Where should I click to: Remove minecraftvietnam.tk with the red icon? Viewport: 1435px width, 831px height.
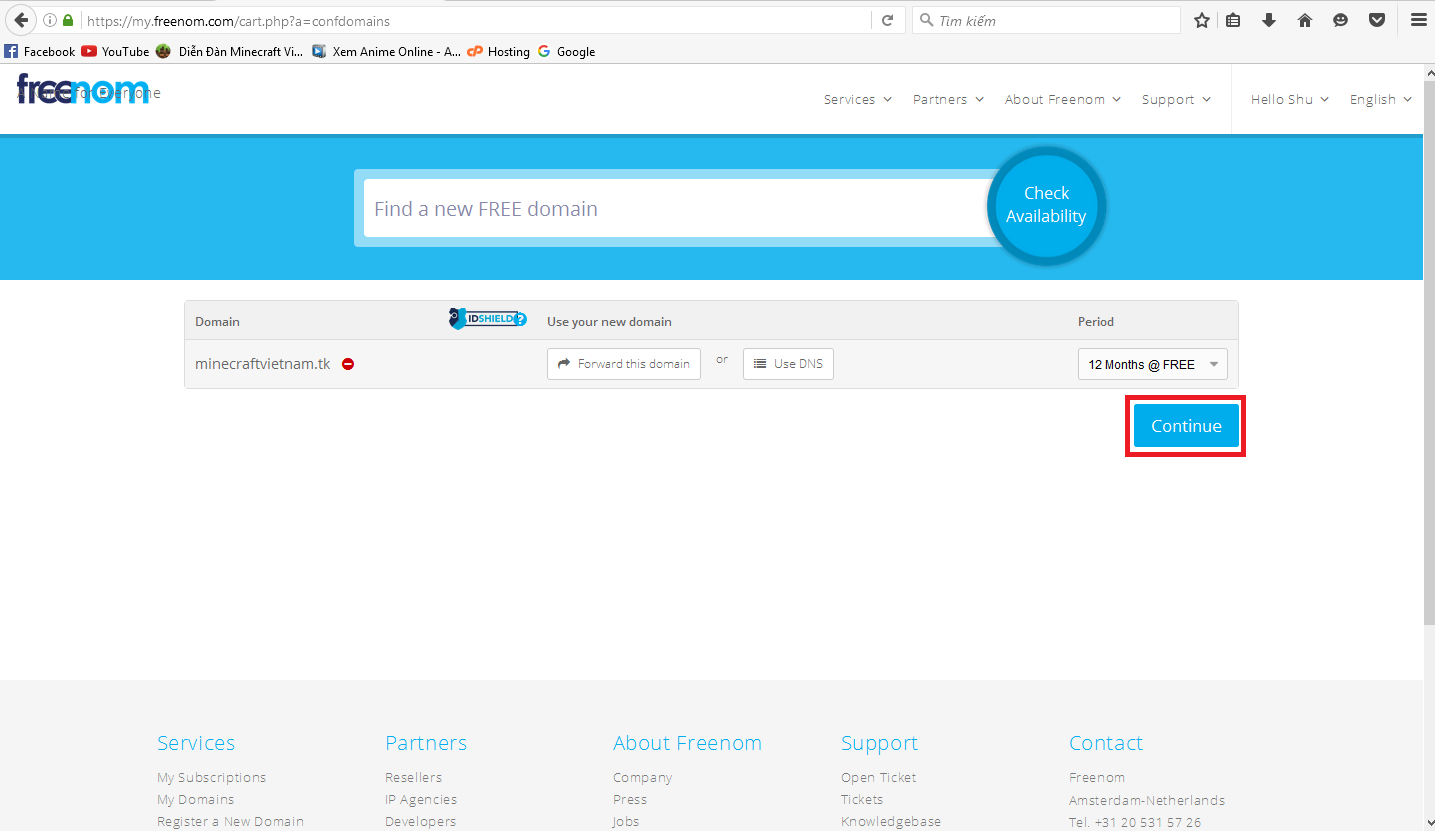point(348,364)
